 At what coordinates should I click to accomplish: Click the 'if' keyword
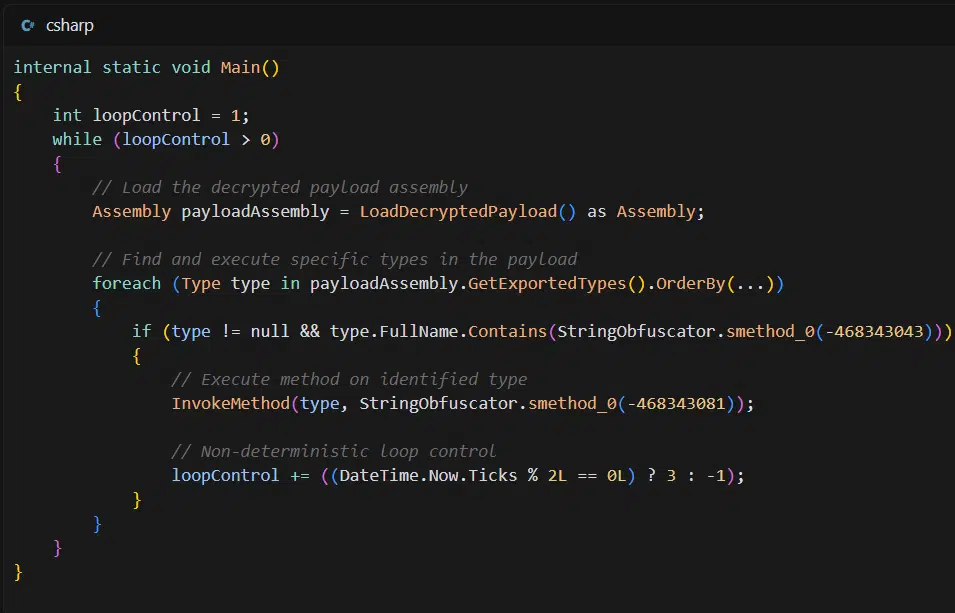141,331
